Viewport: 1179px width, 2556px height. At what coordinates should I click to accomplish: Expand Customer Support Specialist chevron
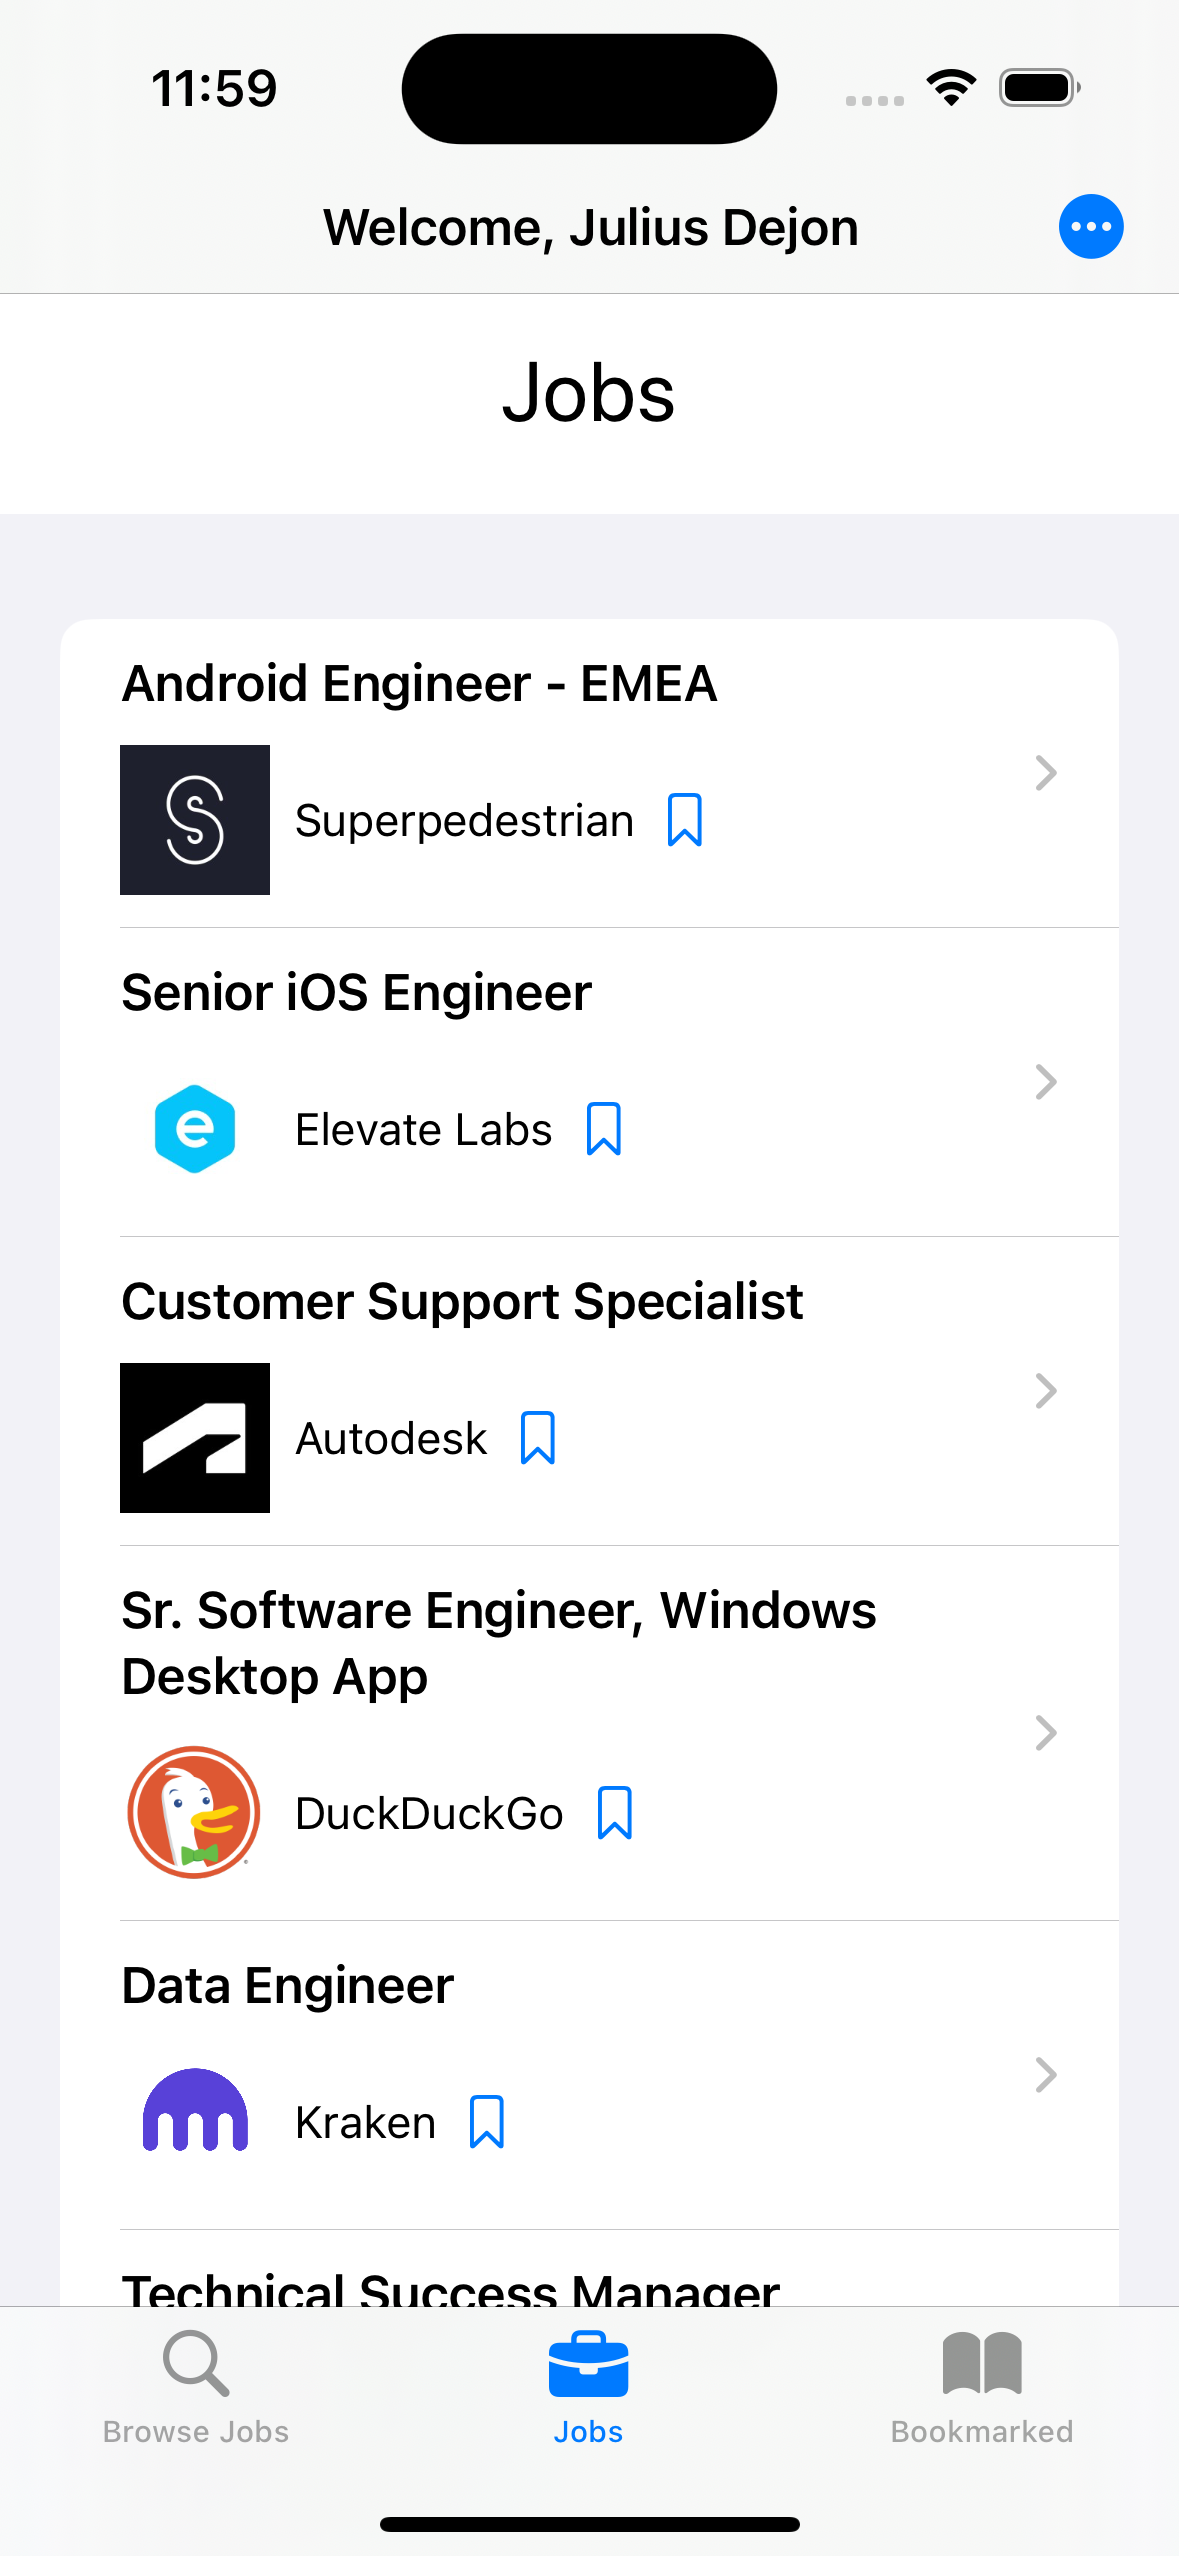[1046, 1391]
